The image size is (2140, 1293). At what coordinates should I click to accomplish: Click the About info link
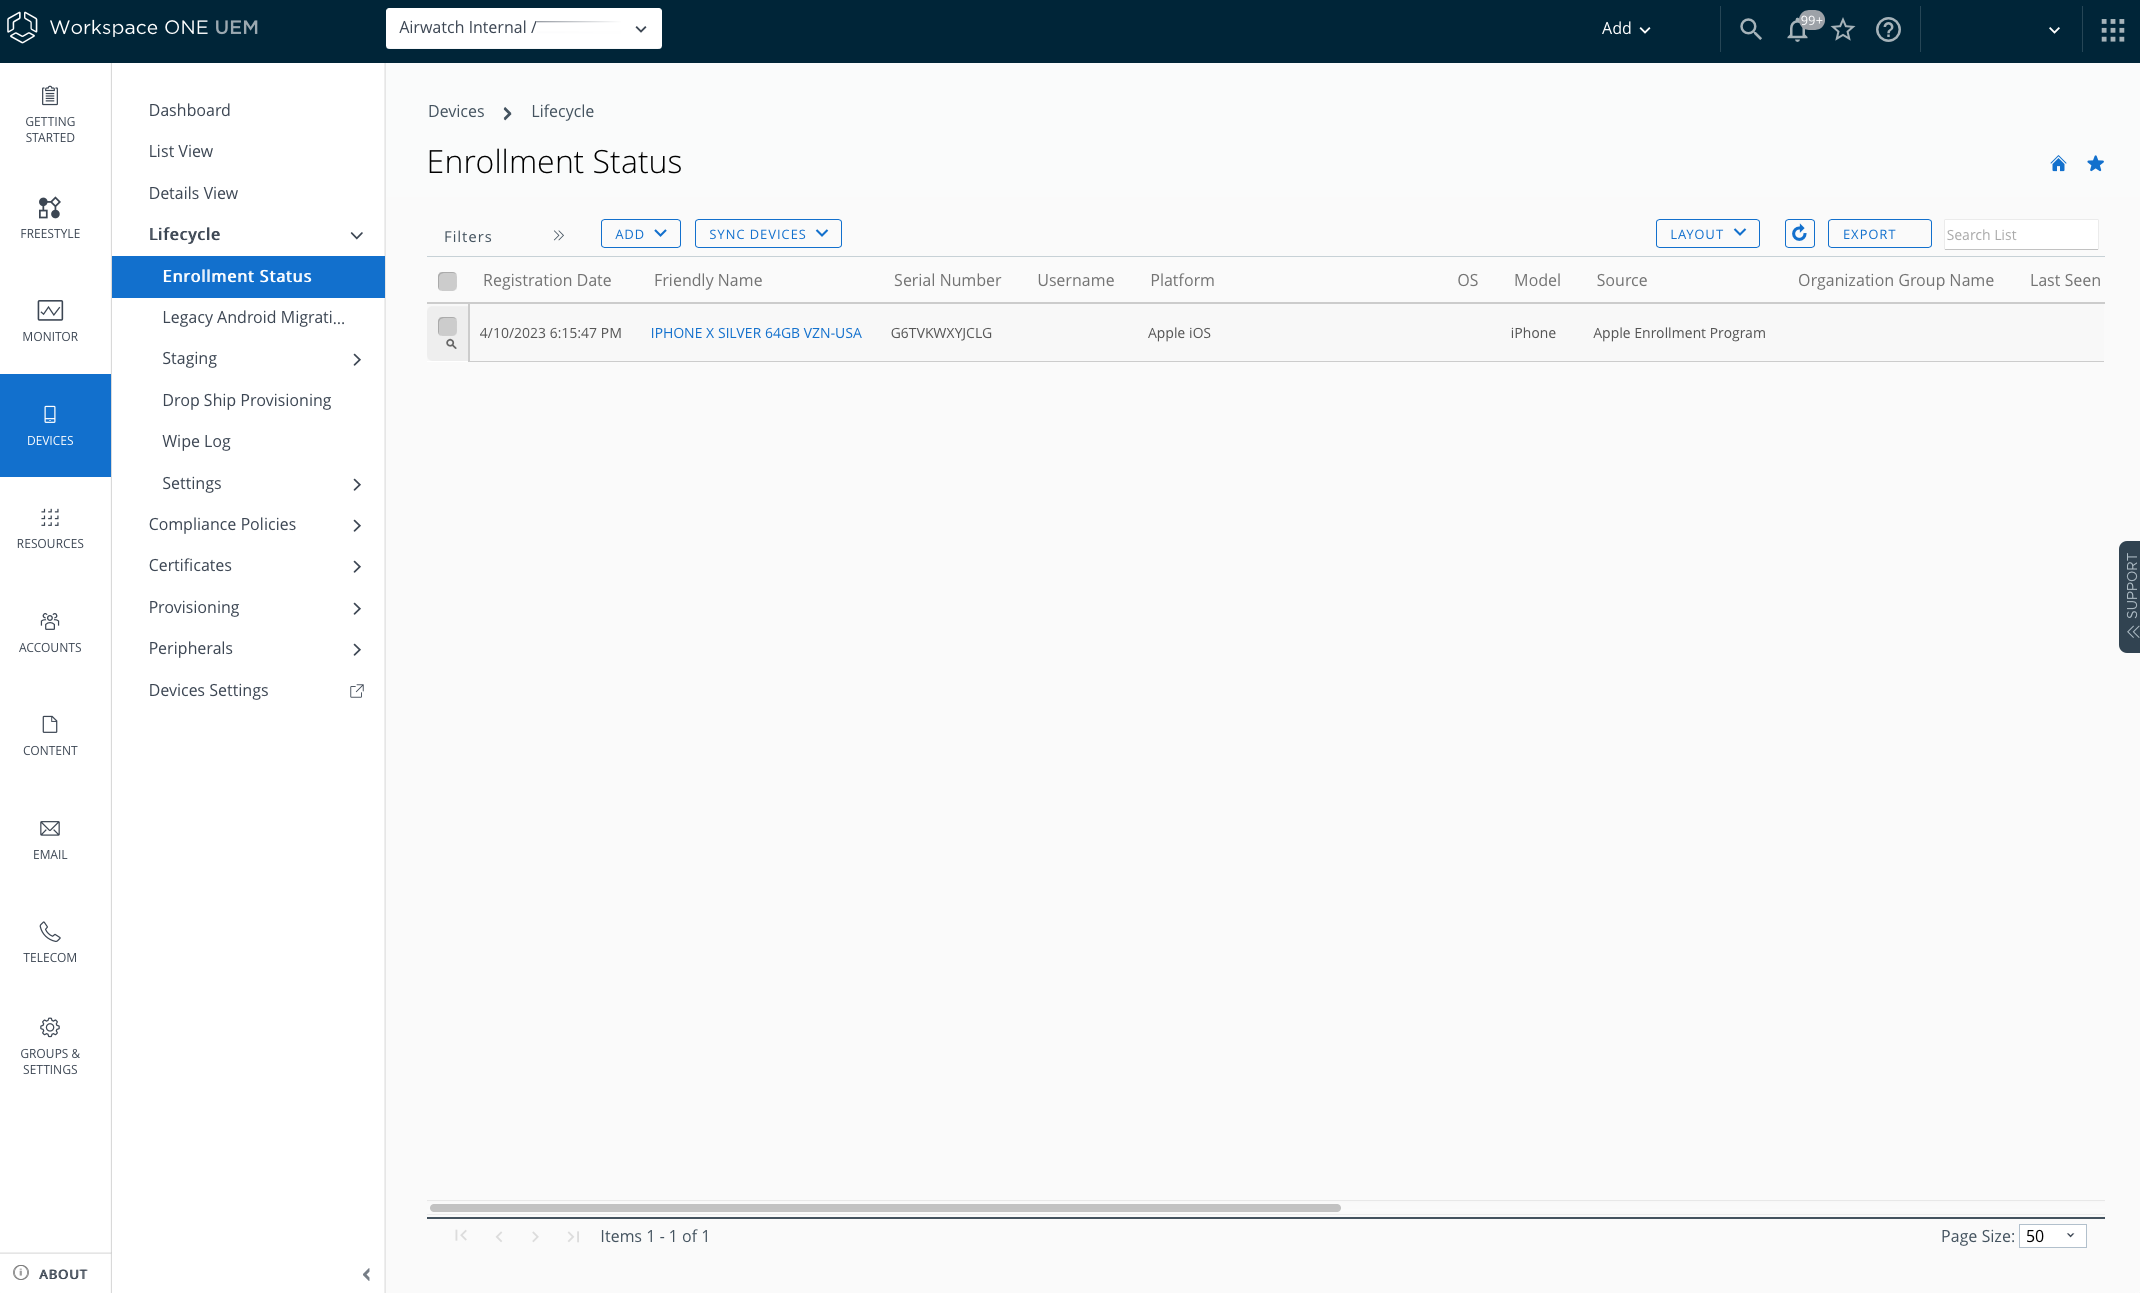[x=50, y=1273]
